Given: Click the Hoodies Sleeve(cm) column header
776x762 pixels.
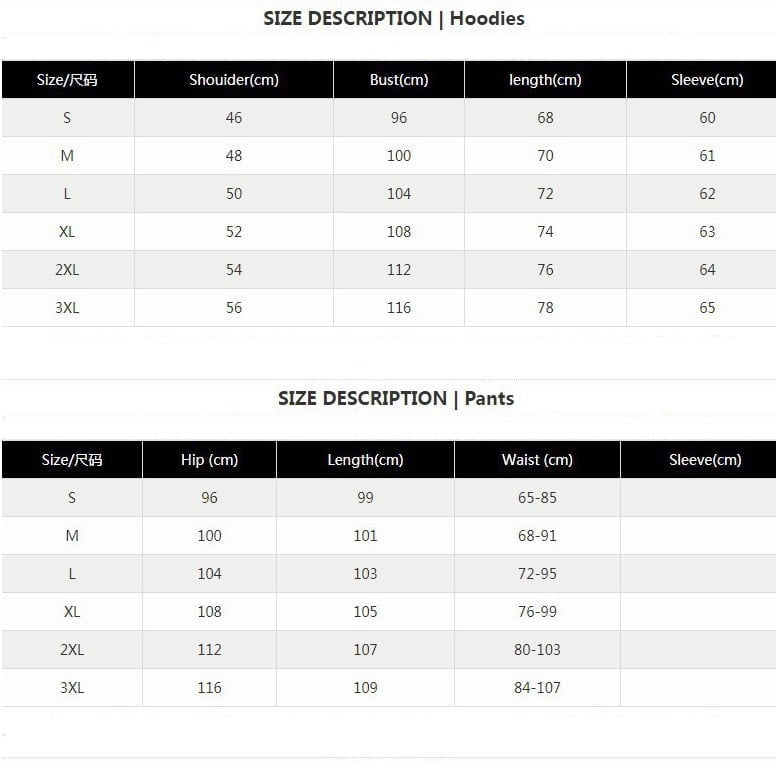Looking at the screenshot, I should pos(707,80).
